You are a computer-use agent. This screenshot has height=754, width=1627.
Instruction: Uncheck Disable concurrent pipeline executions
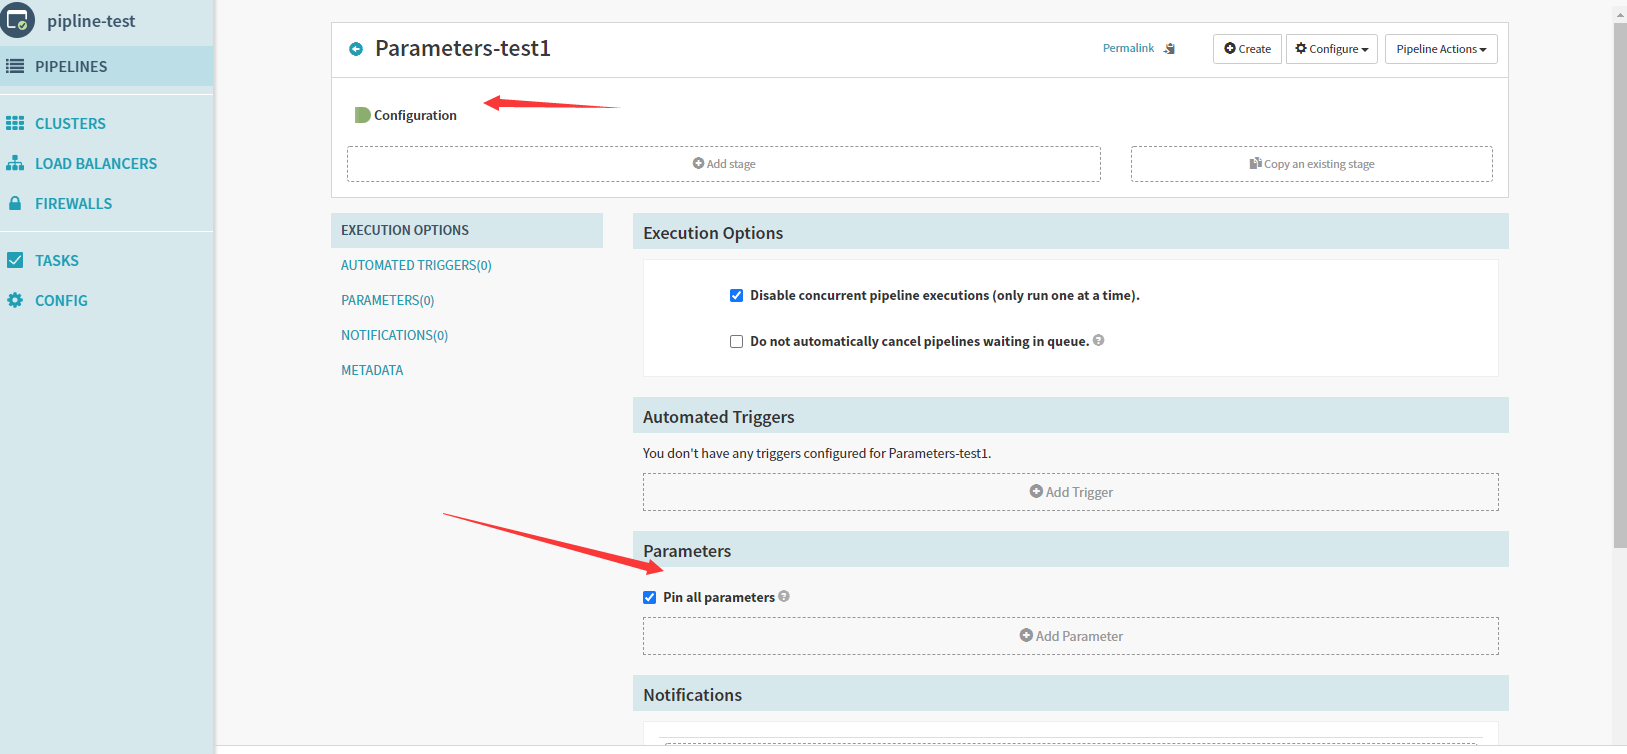pos(737,295)
